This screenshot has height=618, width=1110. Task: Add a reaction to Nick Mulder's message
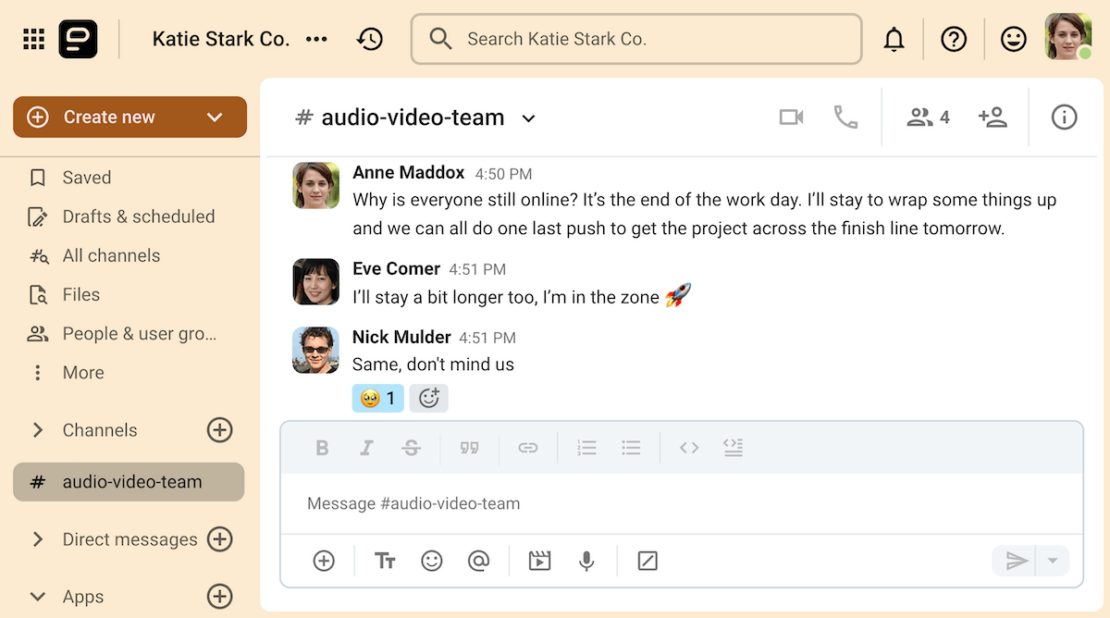(x=429, y=397)
